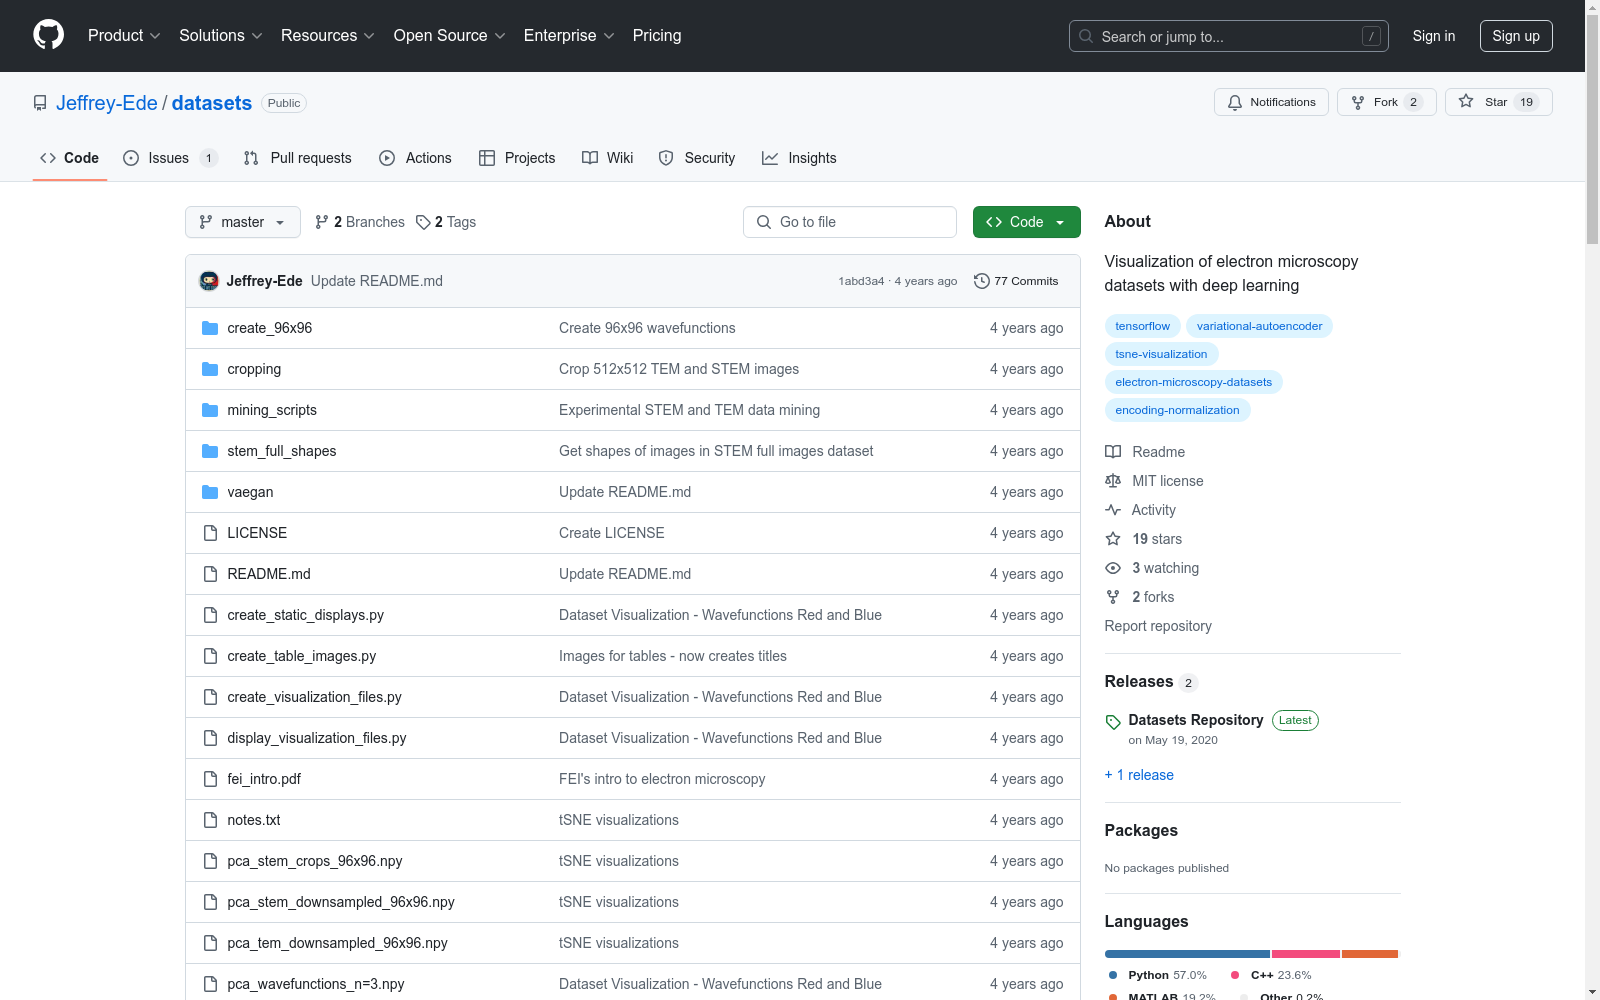Screen dimensions: 1600x1000
Task: Focus the 'Go to file' search box
Action: tap(850, 222)
